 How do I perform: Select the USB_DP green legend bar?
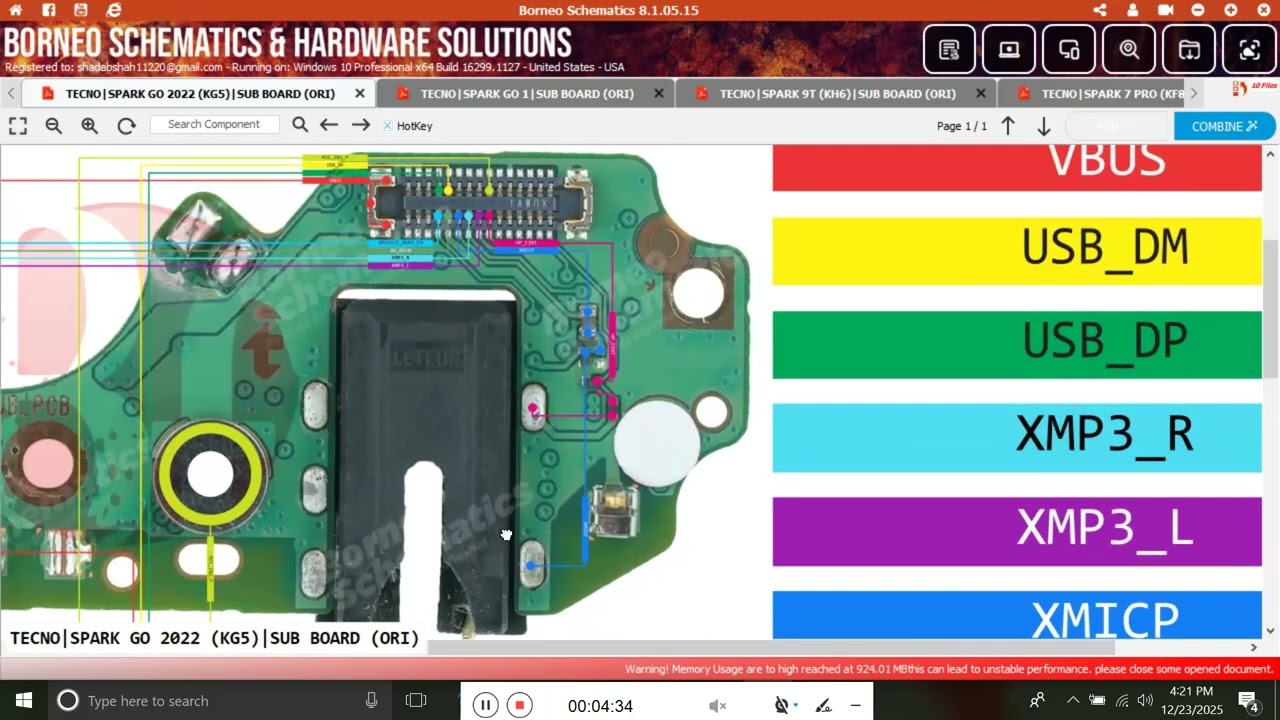[x=1017, y=344]
